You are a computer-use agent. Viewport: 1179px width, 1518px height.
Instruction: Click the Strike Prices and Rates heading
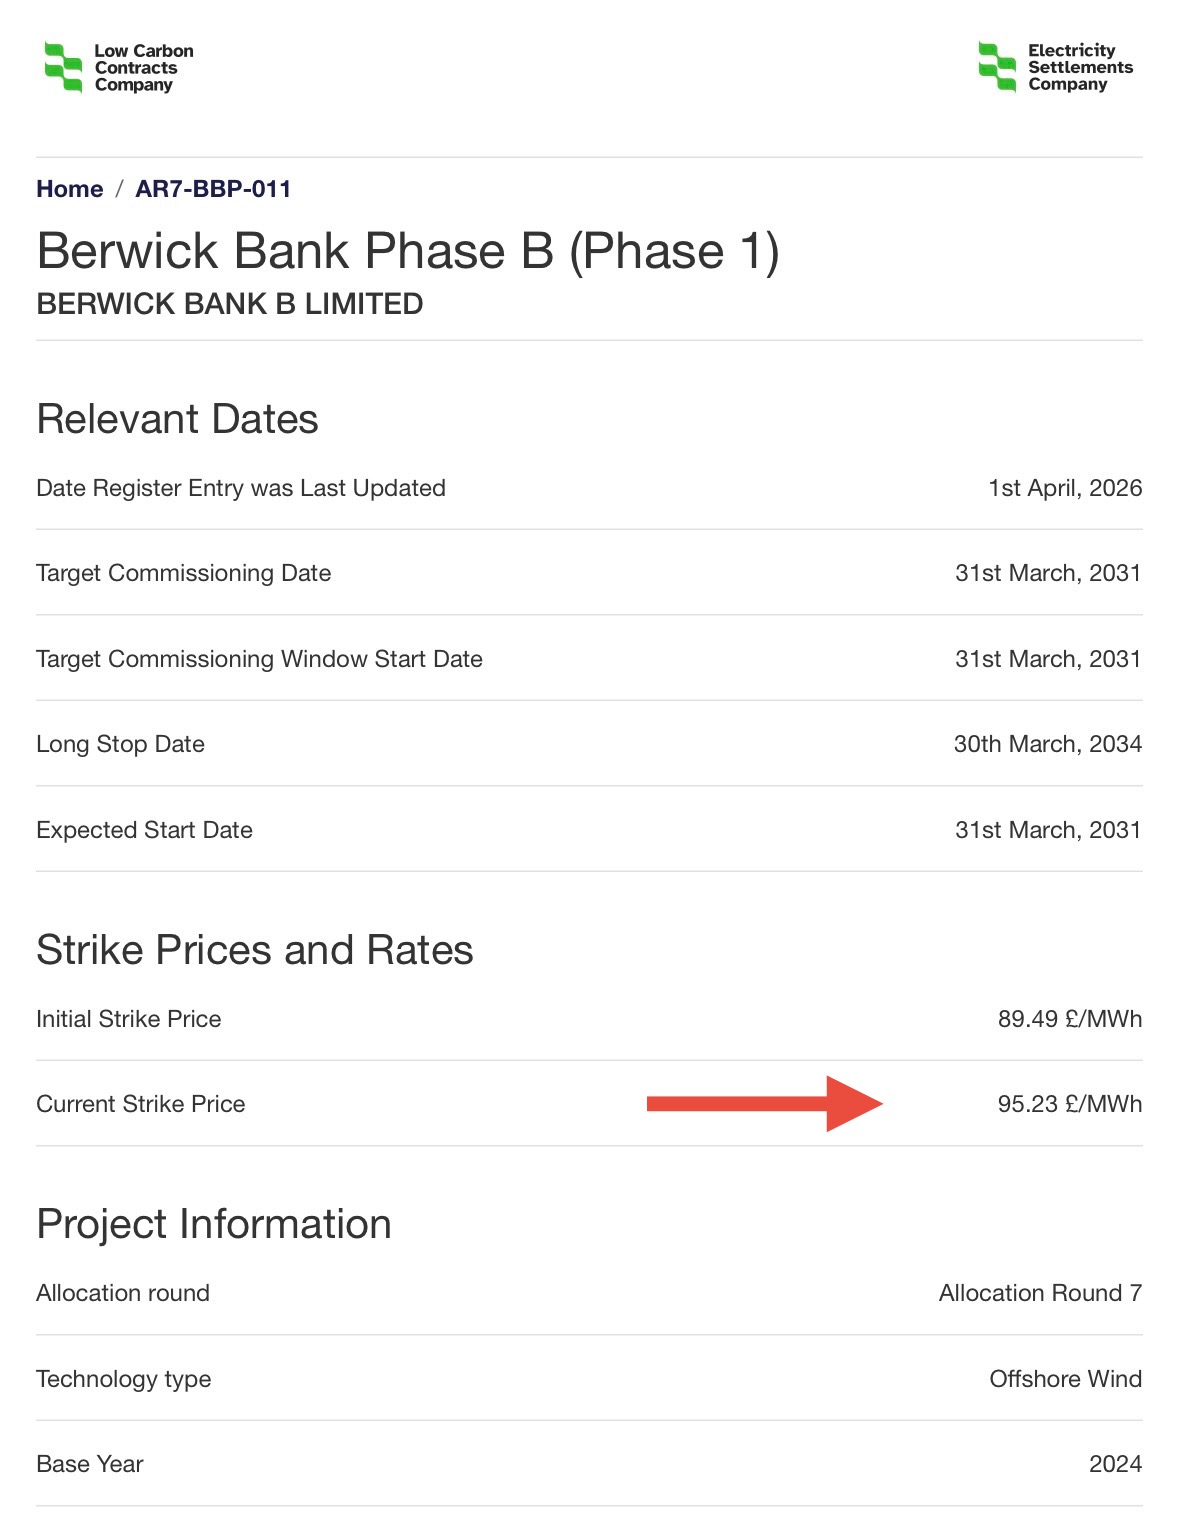[x=254, y=950]
